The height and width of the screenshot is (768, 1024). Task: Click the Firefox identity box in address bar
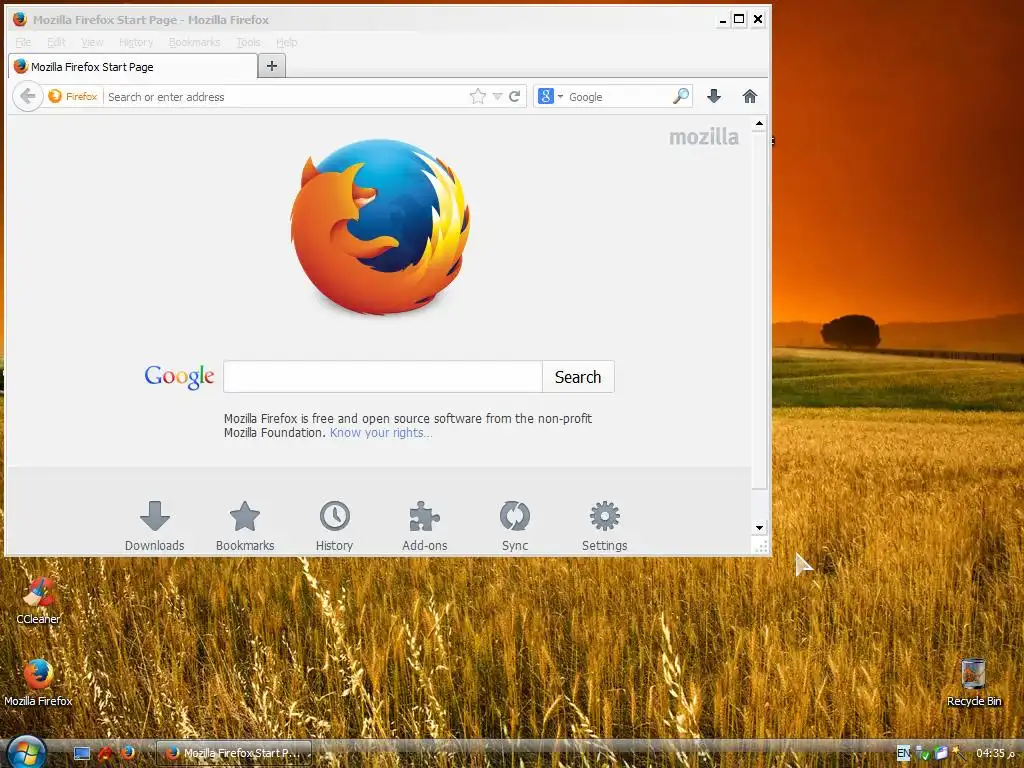[x=73, y=97]
